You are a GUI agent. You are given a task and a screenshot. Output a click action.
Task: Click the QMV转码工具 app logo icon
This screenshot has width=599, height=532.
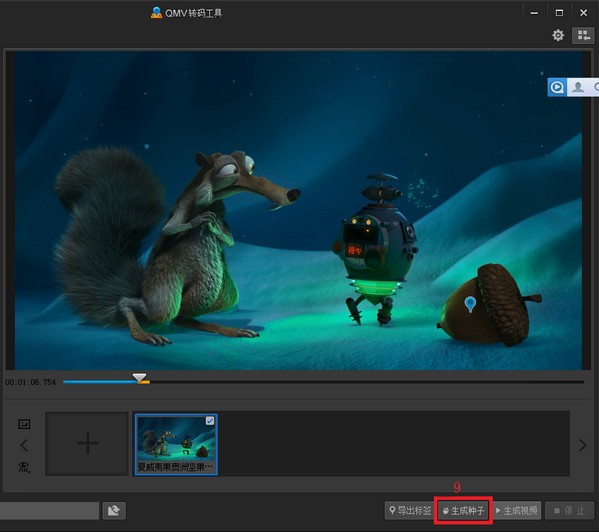156,13
